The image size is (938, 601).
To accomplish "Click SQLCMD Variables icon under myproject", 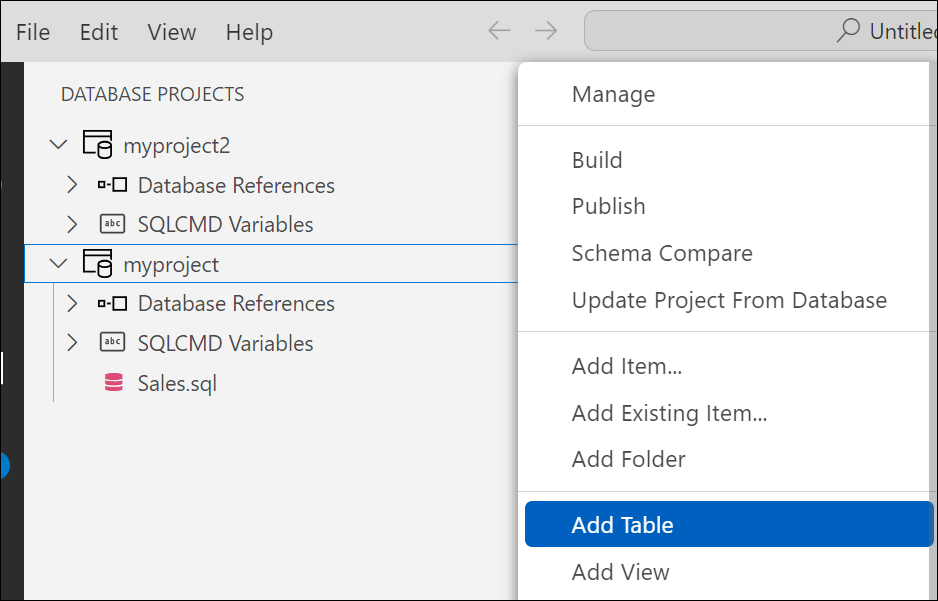I will (113, 343).
